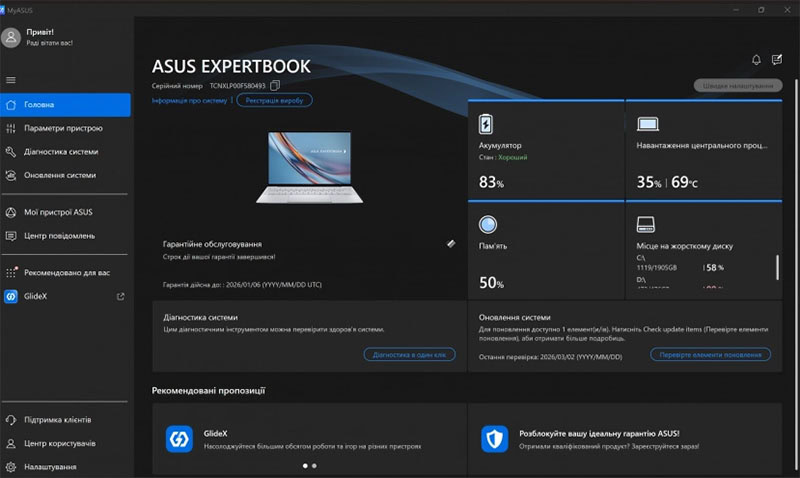Click the memory 50% value
The width and height of the screenshot is (800, 478).
[x=491, y=283]
